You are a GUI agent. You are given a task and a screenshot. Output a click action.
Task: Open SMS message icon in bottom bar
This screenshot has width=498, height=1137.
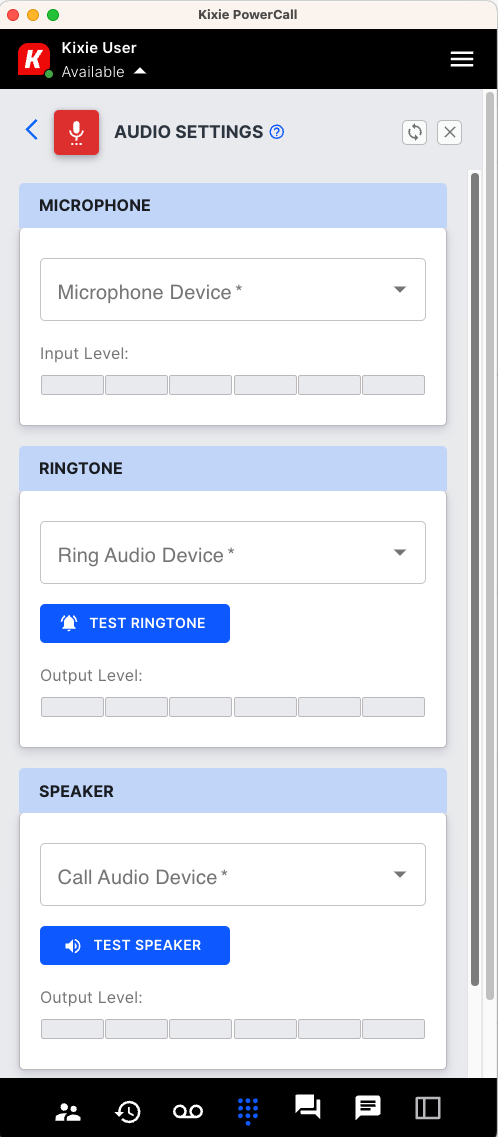[368, 1108]
